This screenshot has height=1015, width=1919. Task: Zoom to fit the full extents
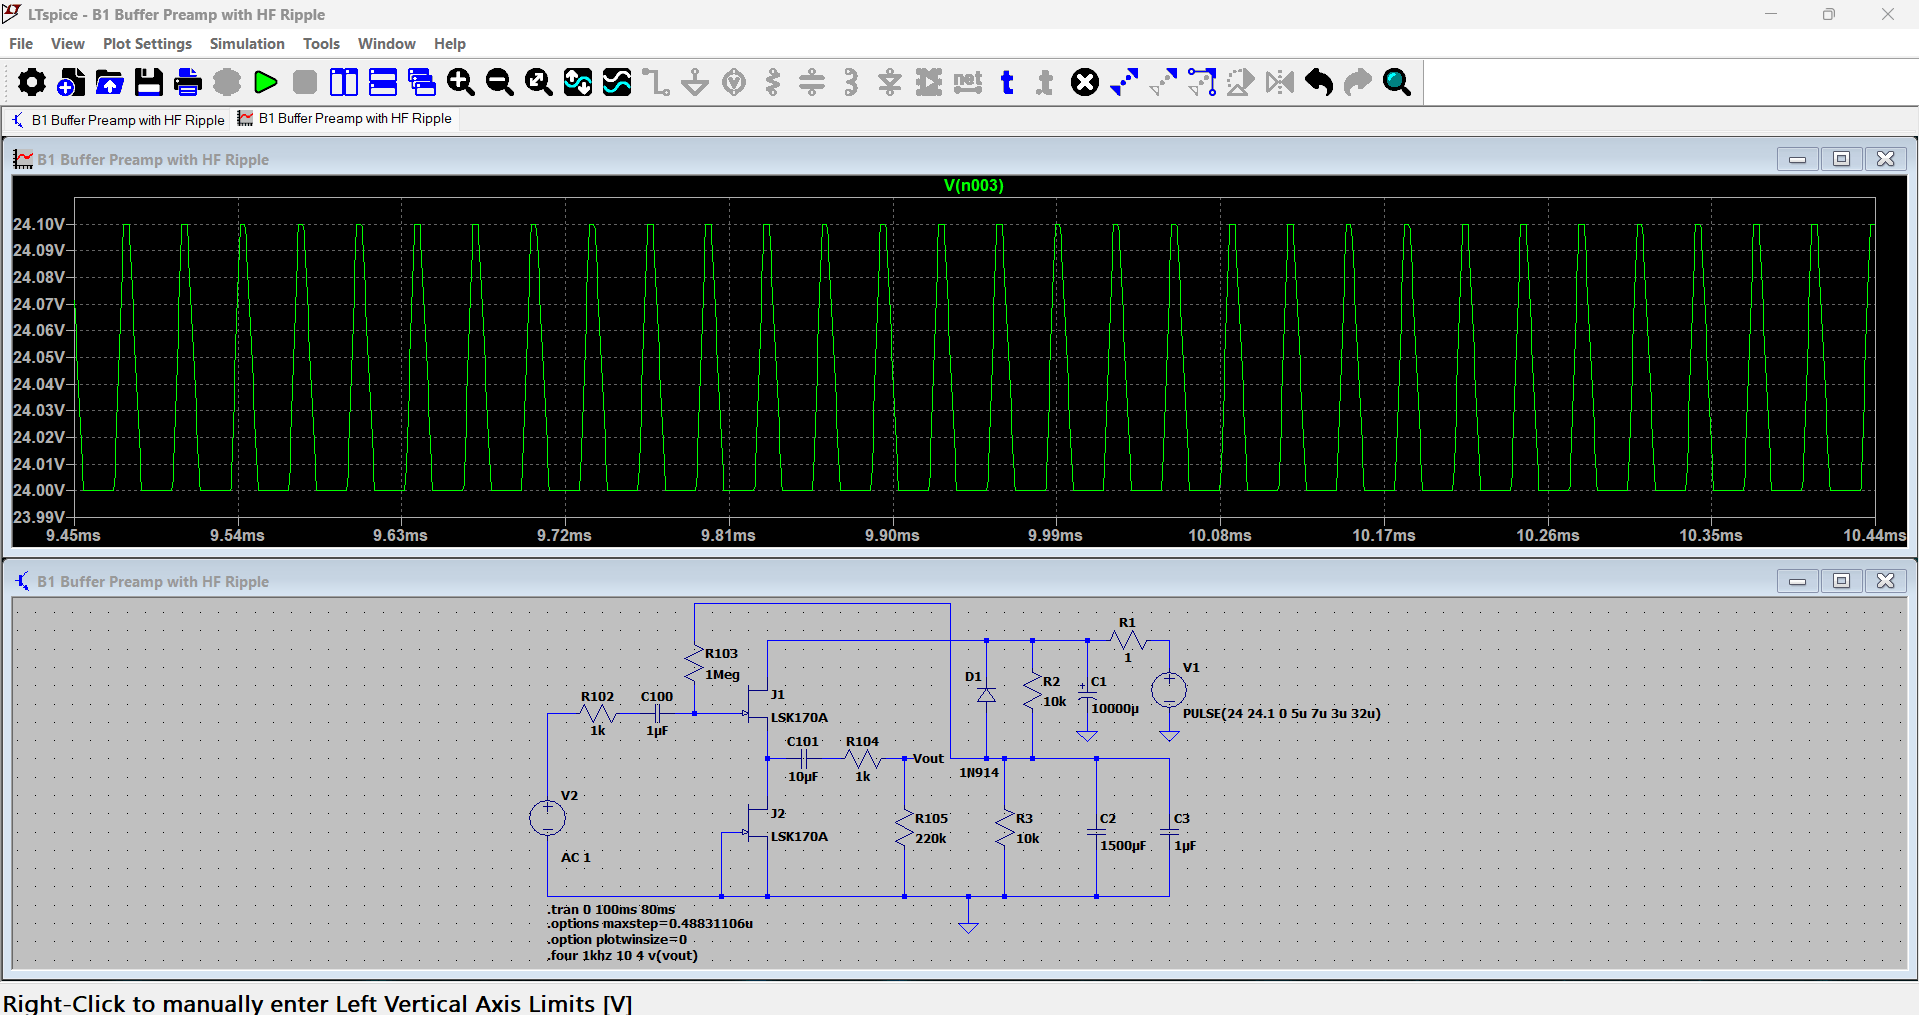539,82
